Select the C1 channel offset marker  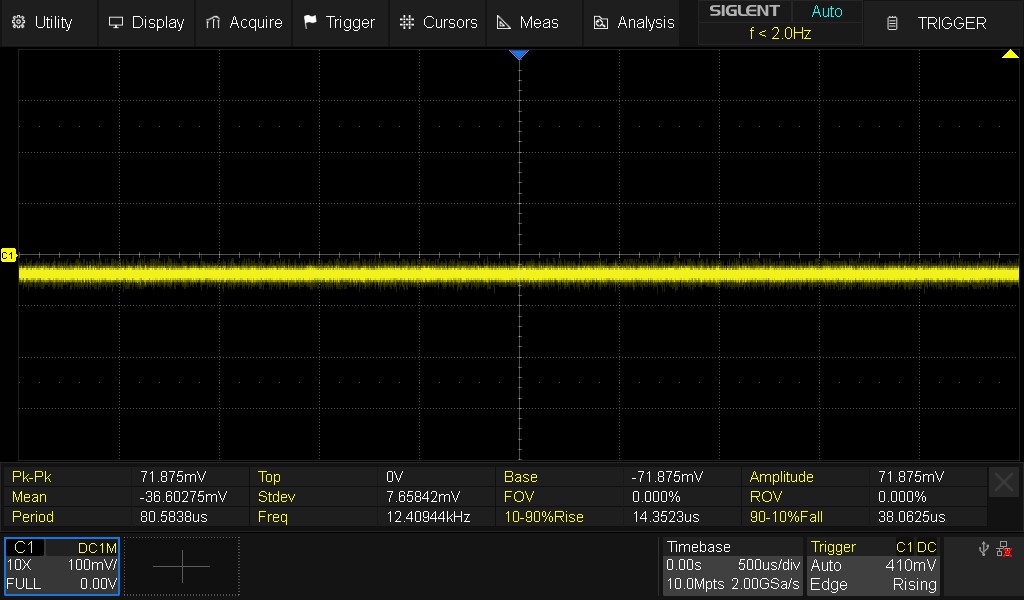point(8,255)
